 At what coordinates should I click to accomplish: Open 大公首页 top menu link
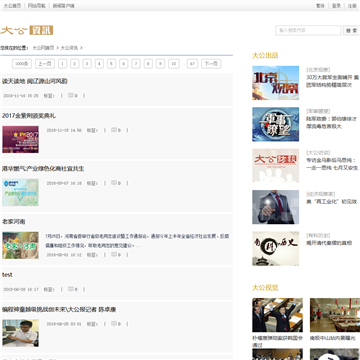tap(12, 6)
